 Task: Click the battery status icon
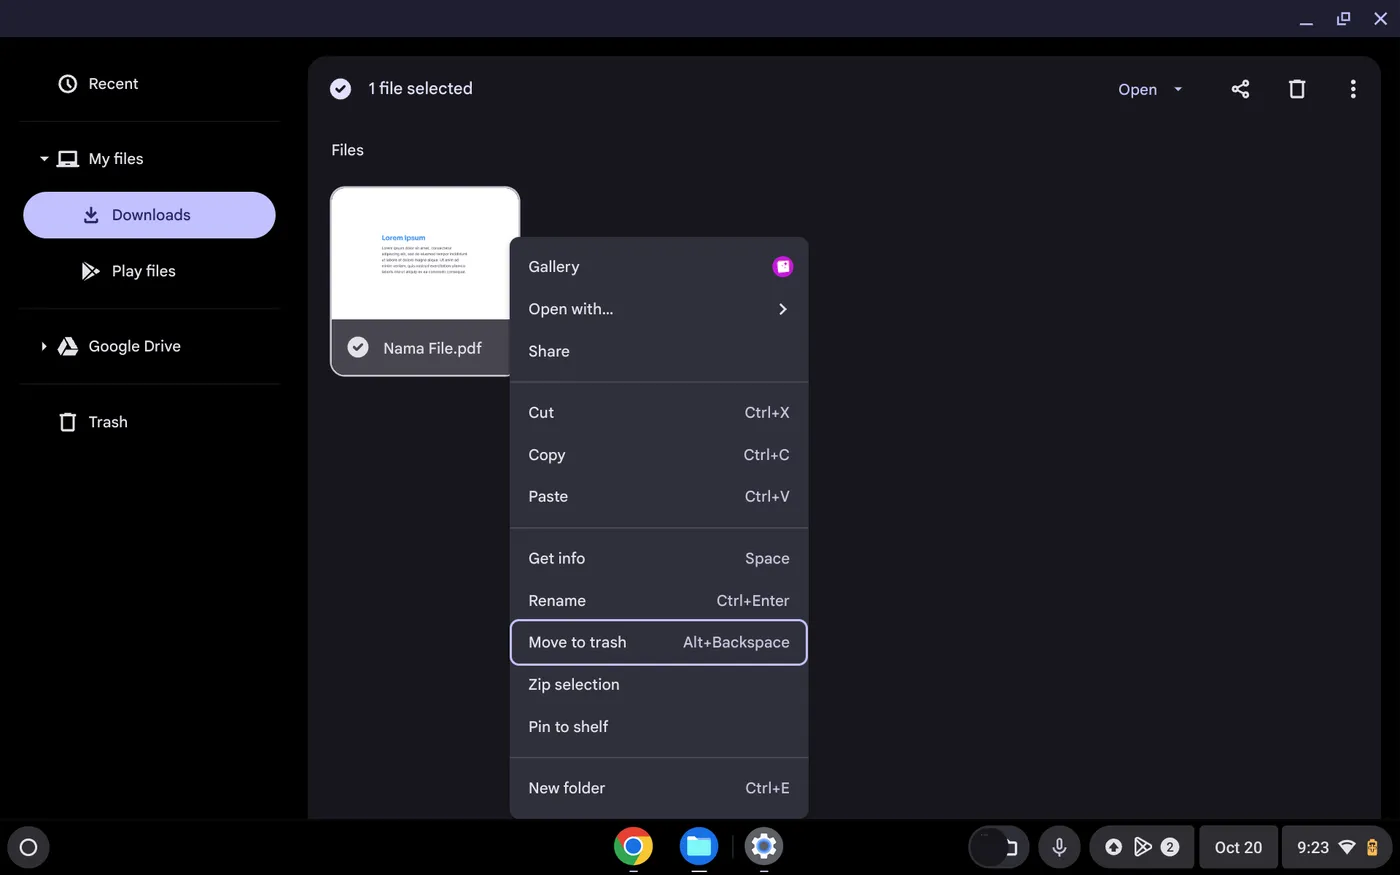pos(1373,847)
